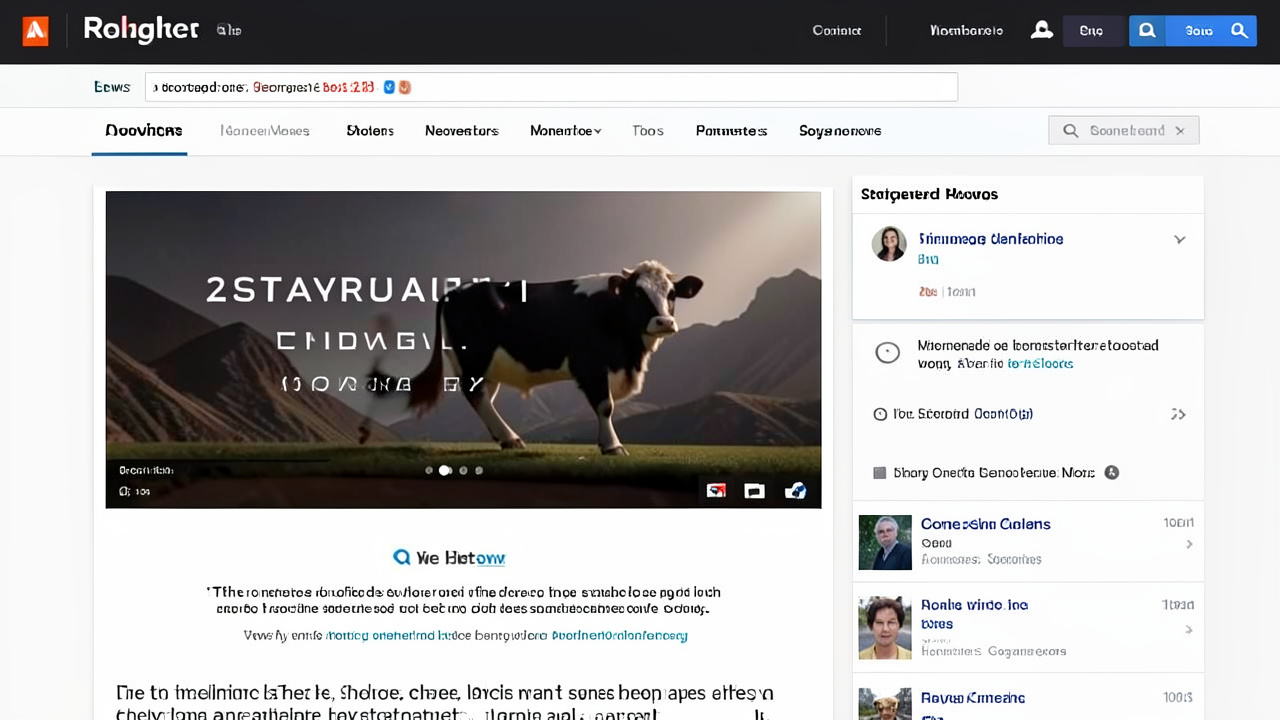Click the blue badge icon inside the address field

click(x=389, y=87)
